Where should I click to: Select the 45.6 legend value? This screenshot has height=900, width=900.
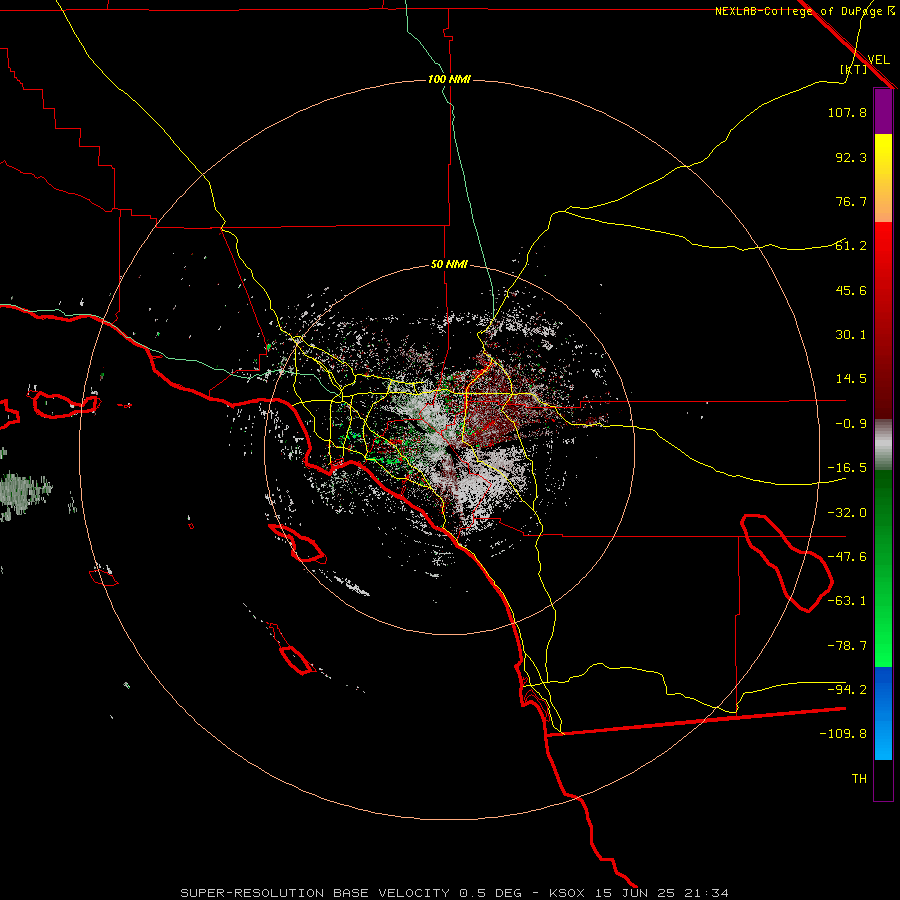[851, 290]
